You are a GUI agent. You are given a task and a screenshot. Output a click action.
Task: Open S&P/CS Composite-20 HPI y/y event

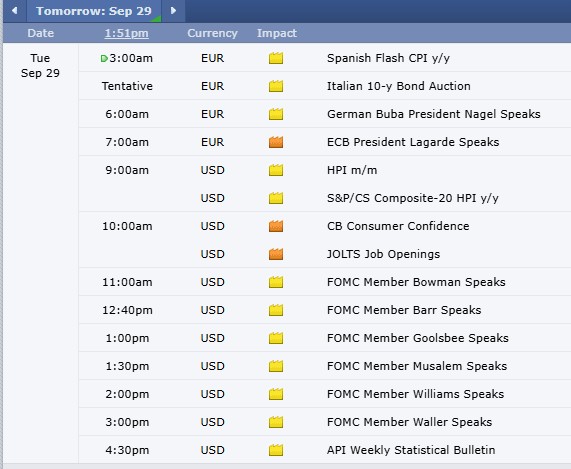click(413, 198)
